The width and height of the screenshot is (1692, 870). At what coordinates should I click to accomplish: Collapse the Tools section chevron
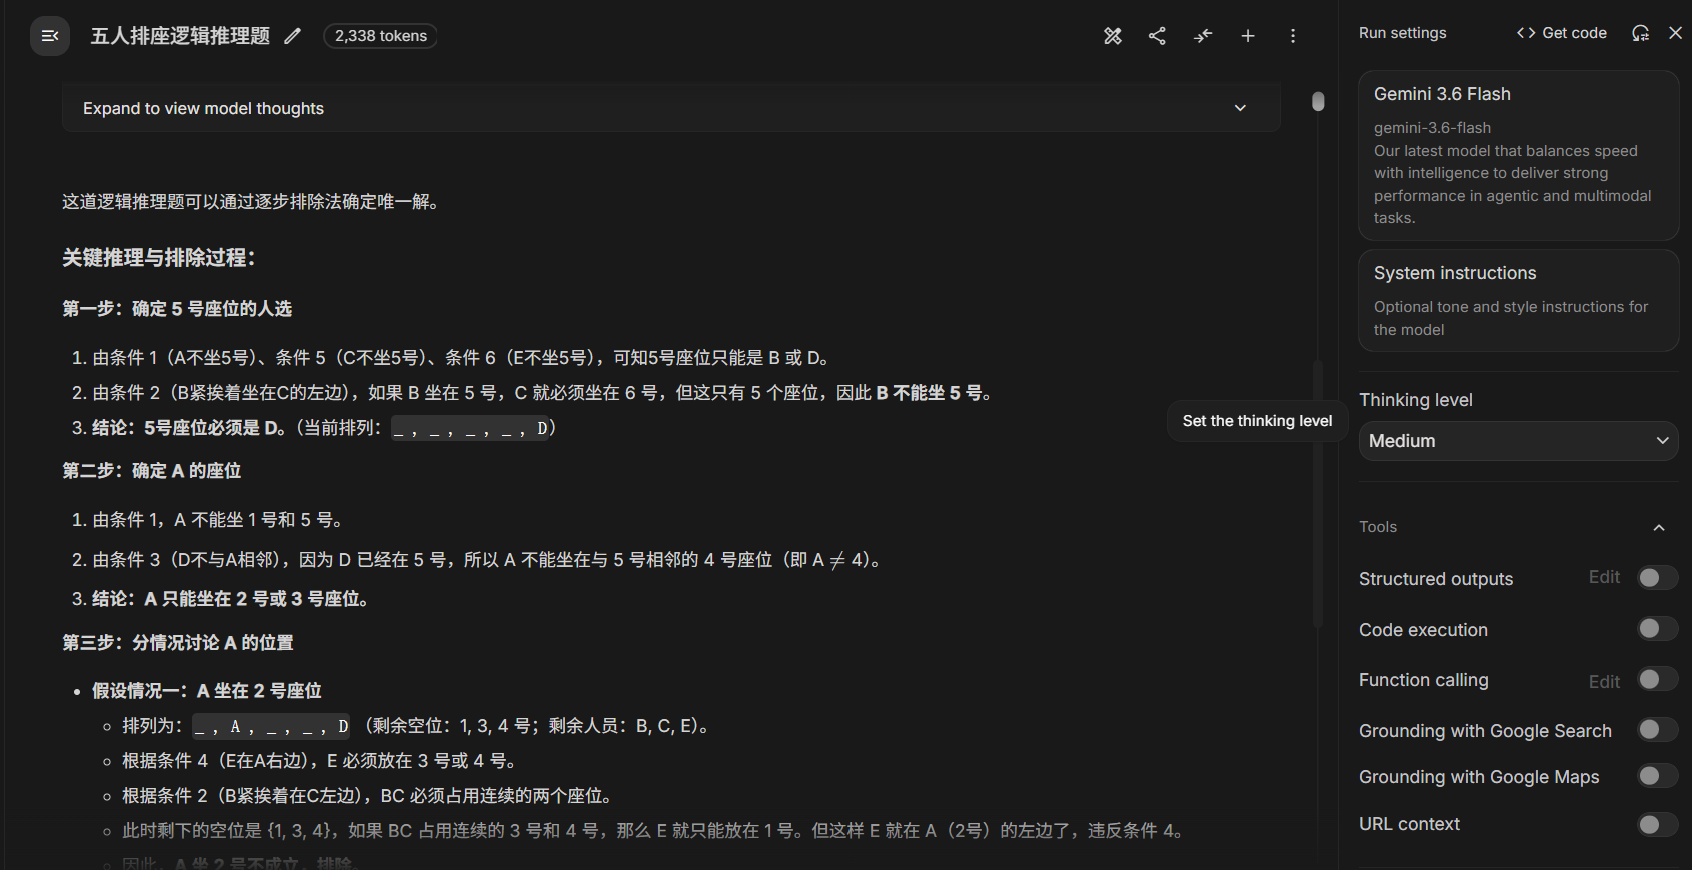point(1659,527)
